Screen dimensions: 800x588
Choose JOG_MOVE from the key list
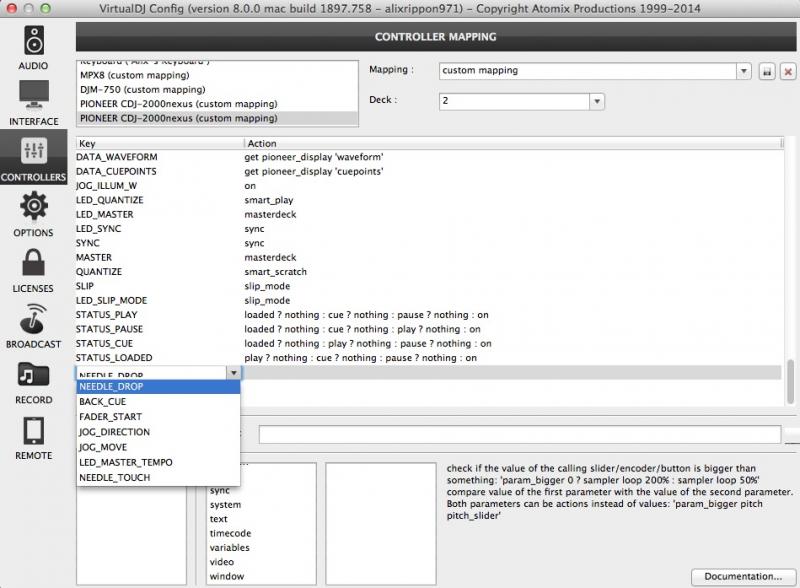[x=158, y=447]
